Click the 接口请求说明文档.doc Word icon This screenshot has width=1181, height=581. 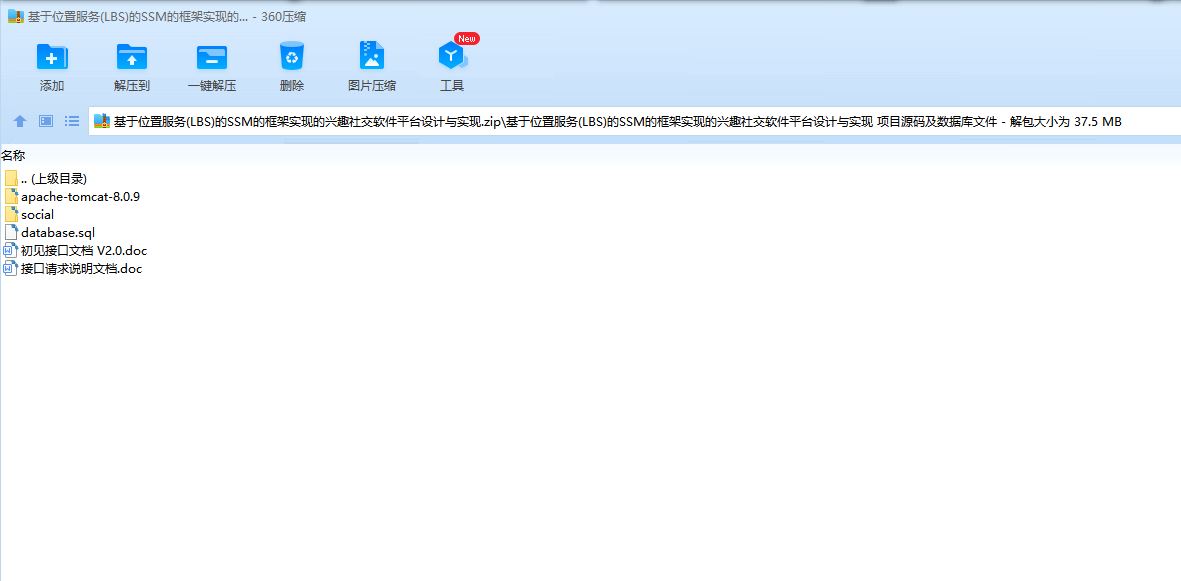coord(11,268)
